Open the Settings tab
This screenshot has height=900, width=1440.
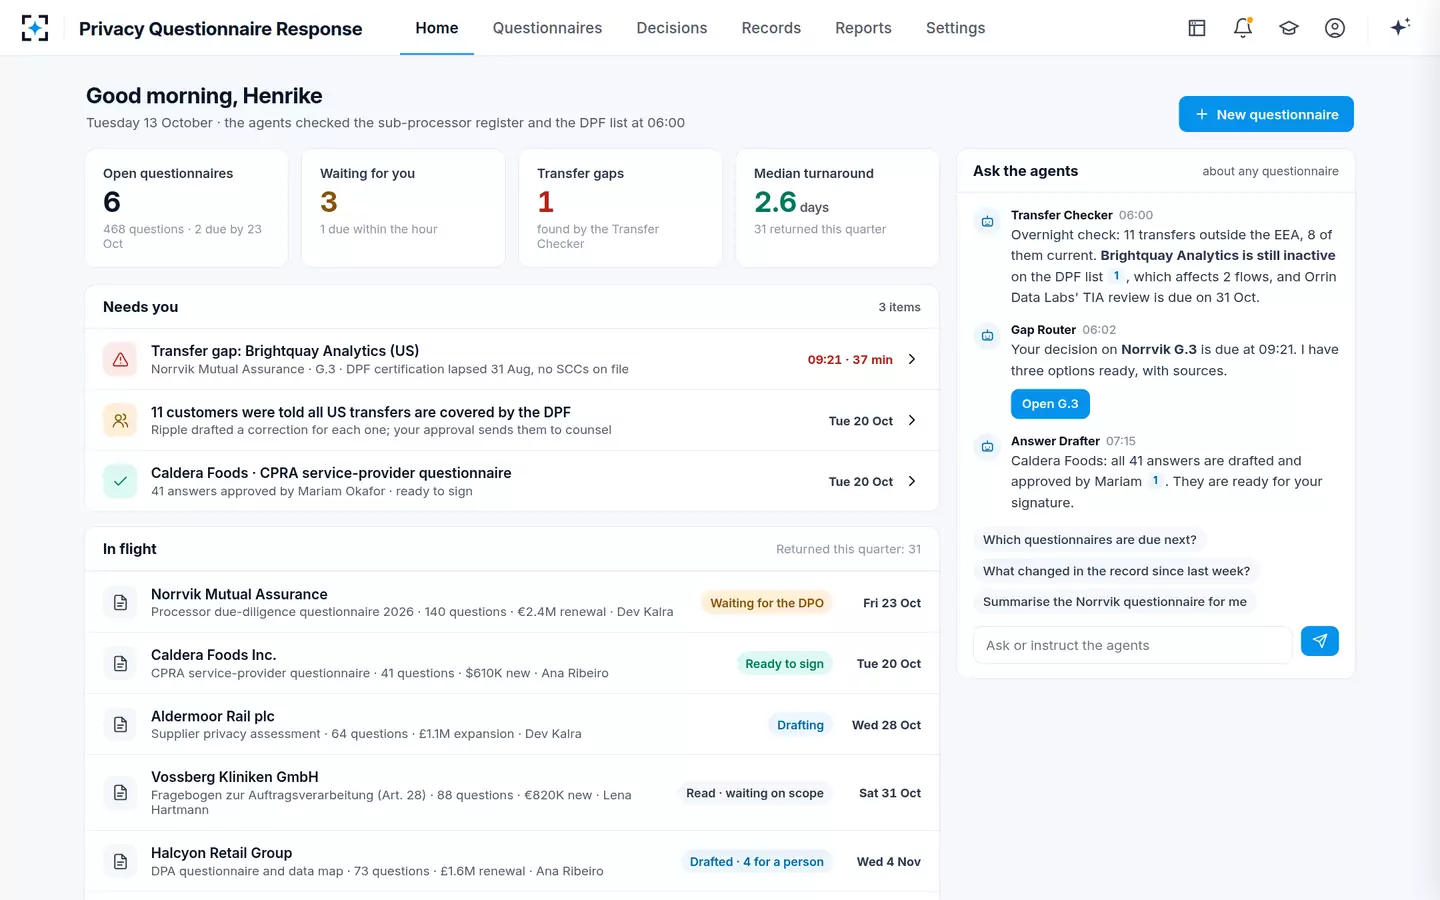(x=955, y=28)
